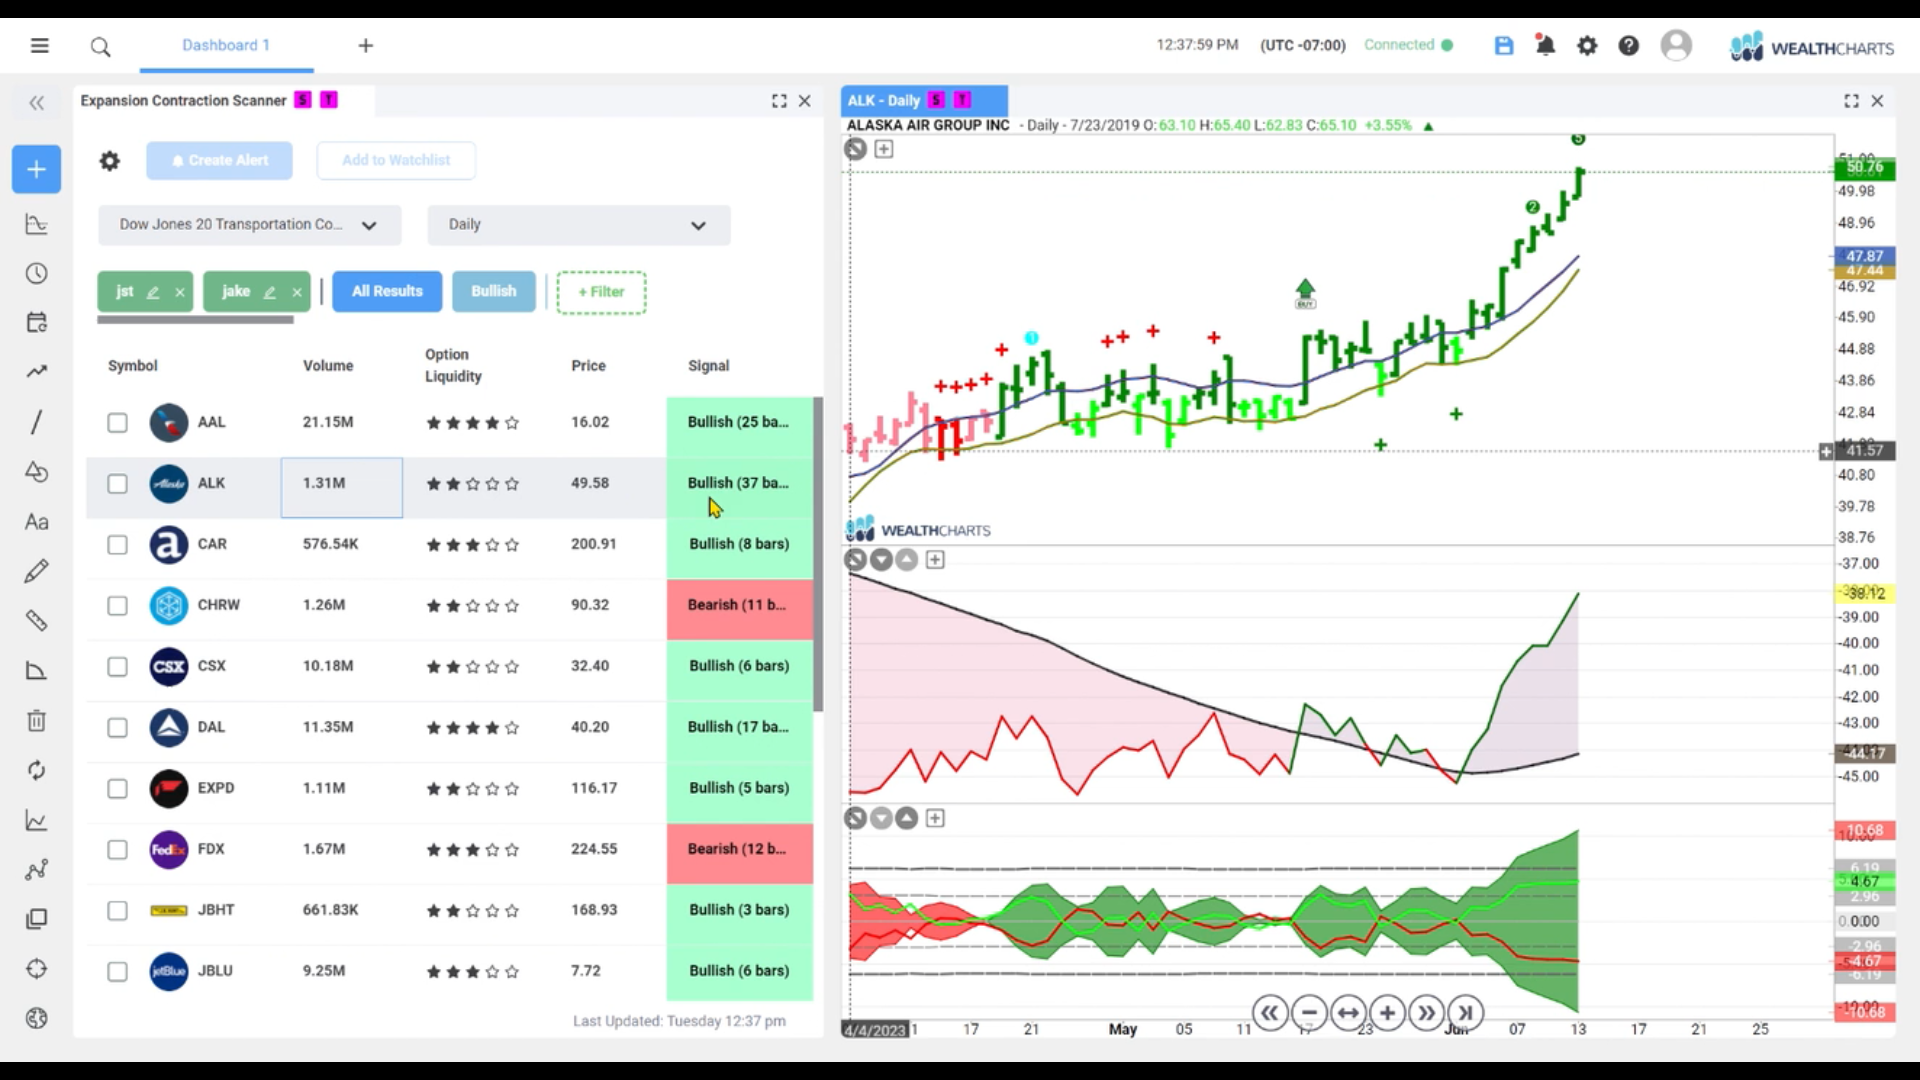Open the Daily timeframe dropdown
The image size is (1920, 1080).
point(579,225)
